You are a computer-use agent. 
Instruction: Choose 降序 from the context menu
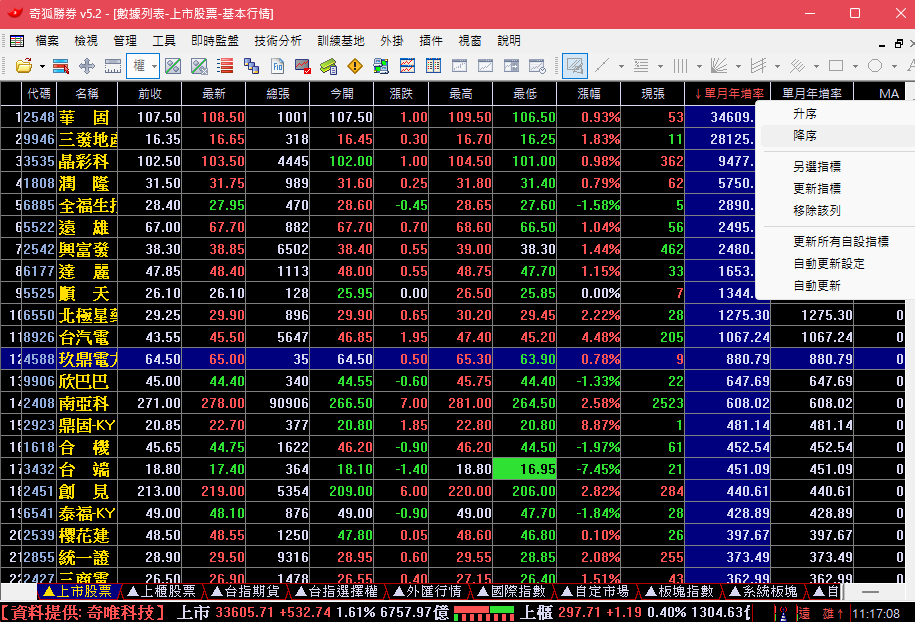[805, 135]
